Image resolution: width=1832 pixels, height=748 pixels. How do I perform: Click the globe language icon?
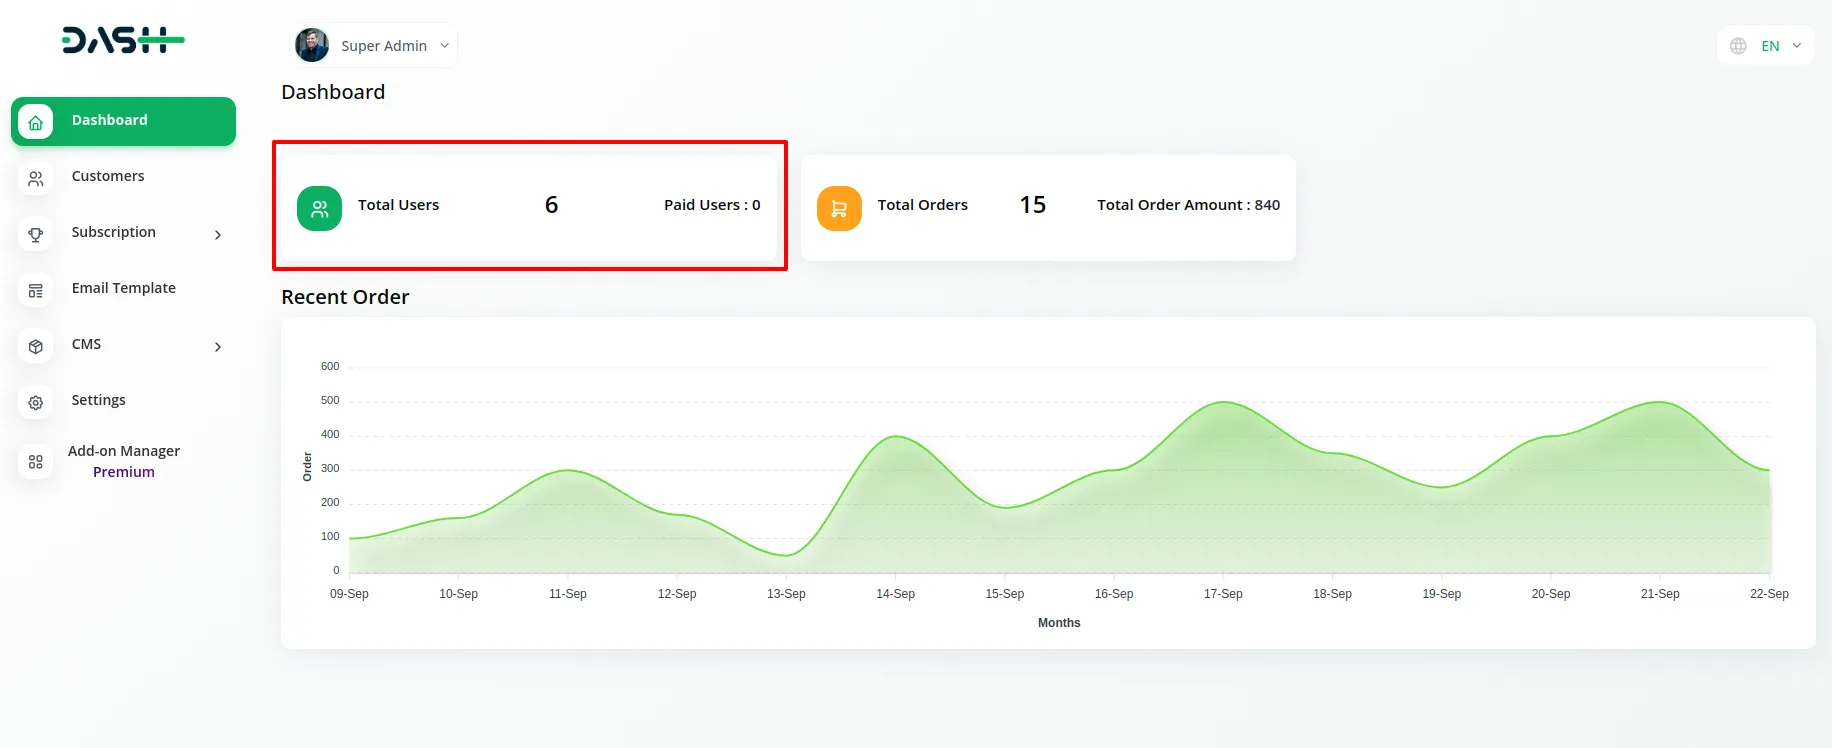click(1738, 46)
